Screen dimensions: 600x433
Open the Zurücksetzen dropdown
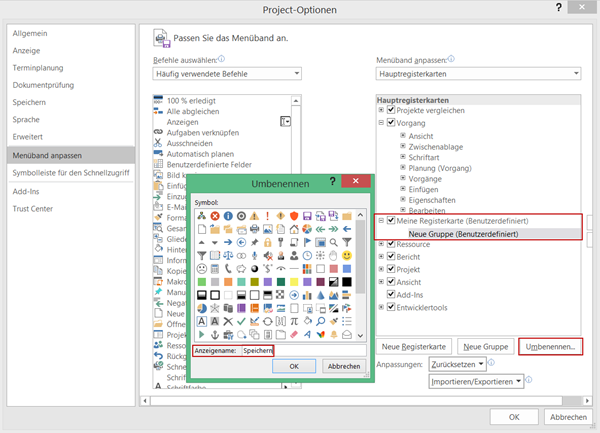click(x=453, y=365)
